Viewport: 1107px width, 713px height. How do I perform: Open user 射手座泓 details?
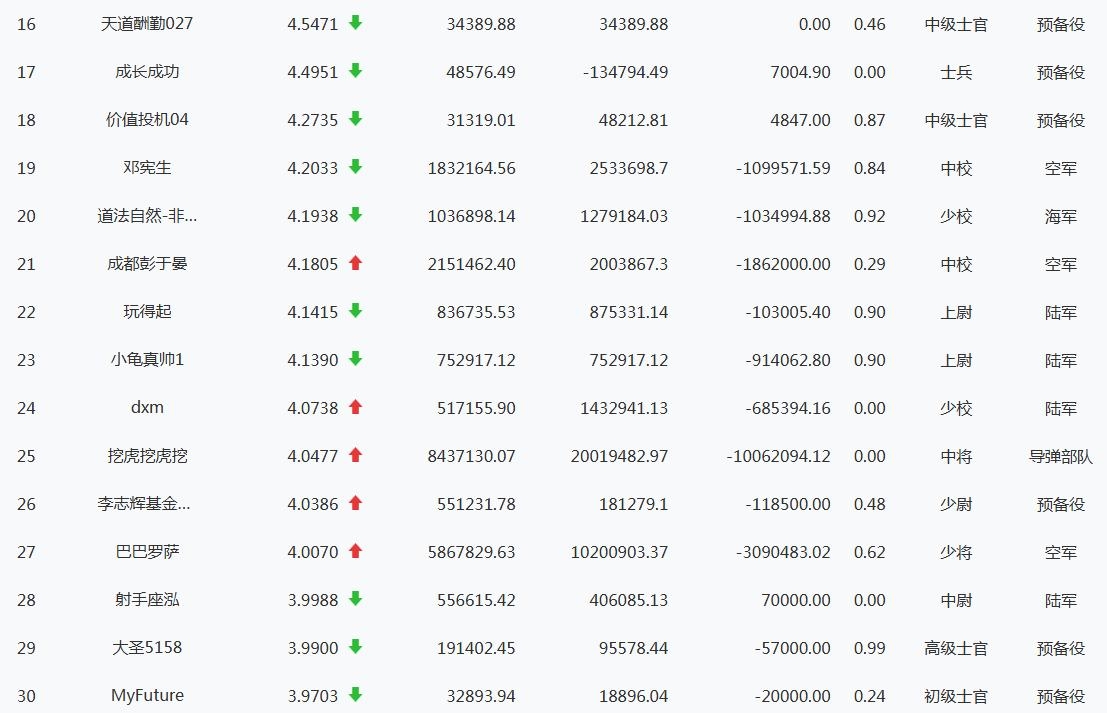pyautogui.click(x=147, y=600)
